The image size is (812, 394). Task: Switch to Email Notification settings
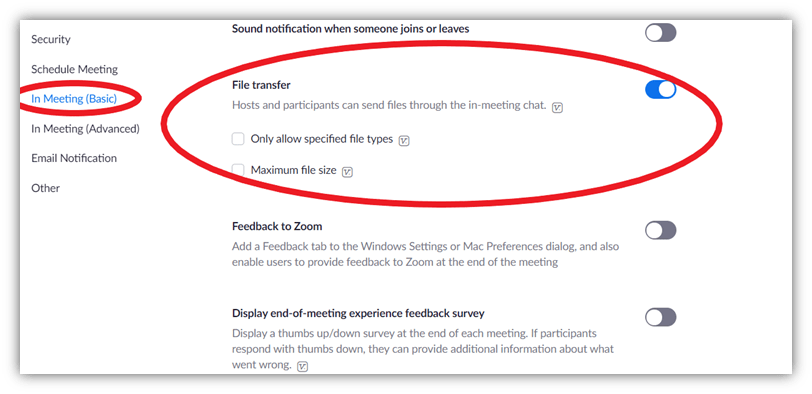click(74, 158)
